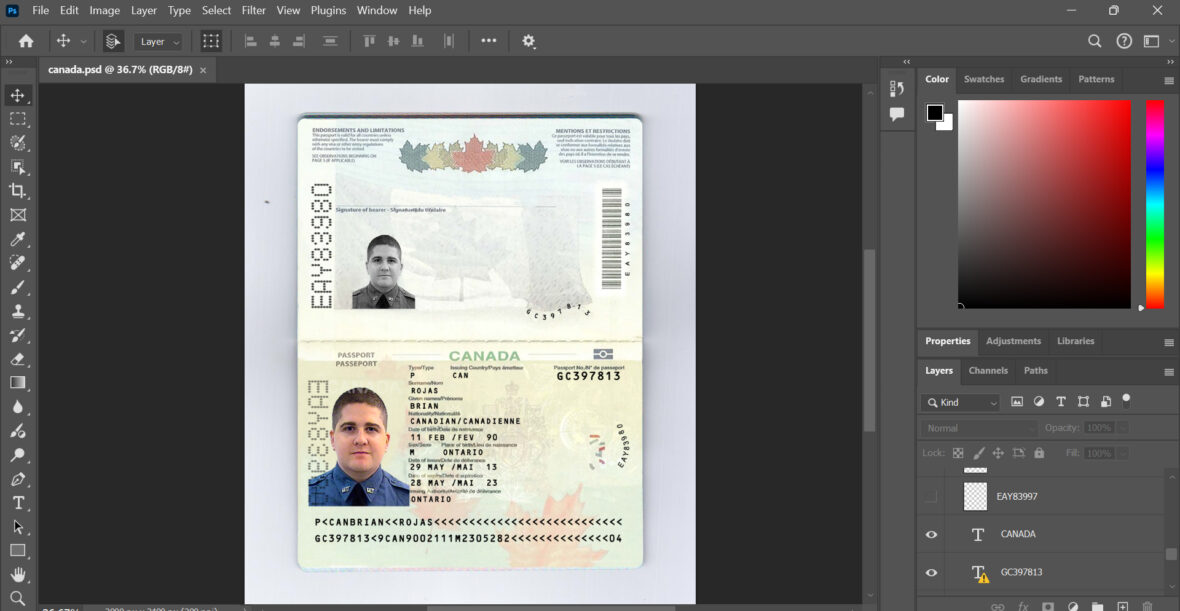Click the rainbow hue slider

point(1154,204)
